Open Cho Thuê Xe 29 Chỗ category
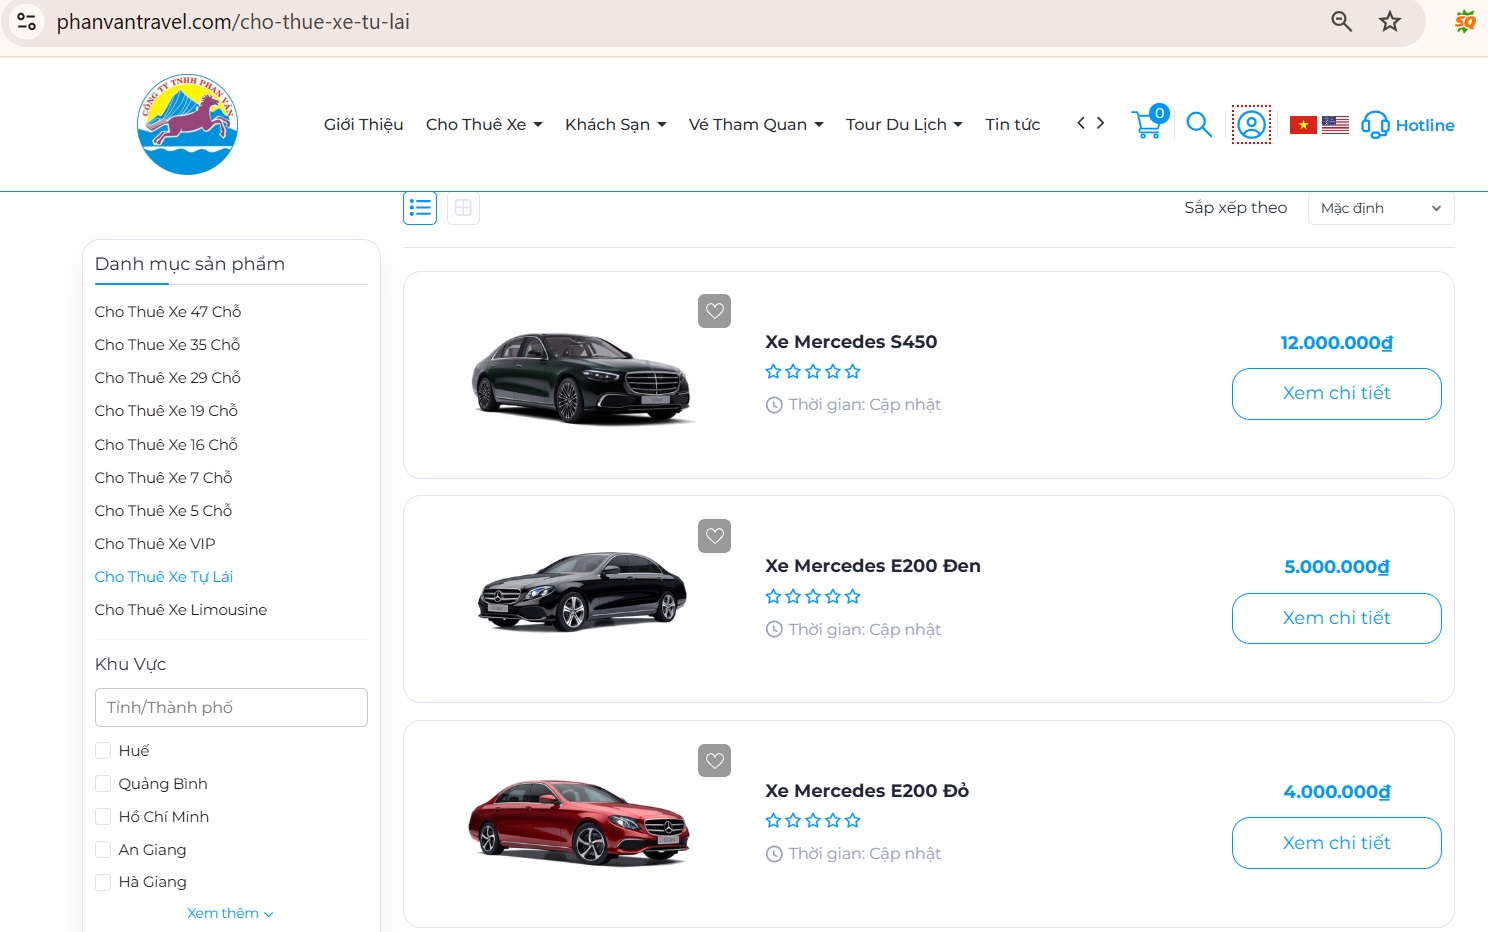The image size is (1488, 932). pos(168,377)
